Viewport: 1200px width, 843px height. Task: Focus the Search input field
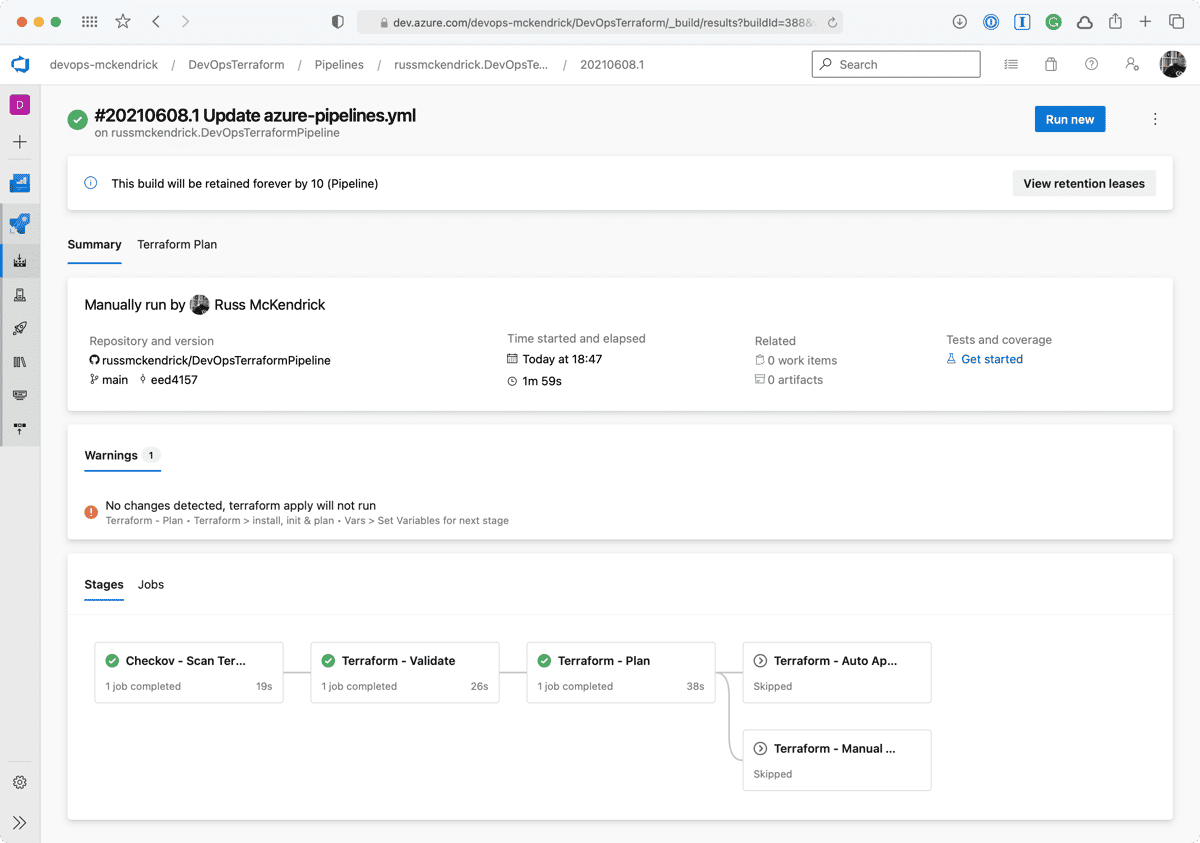click(896, 64)
